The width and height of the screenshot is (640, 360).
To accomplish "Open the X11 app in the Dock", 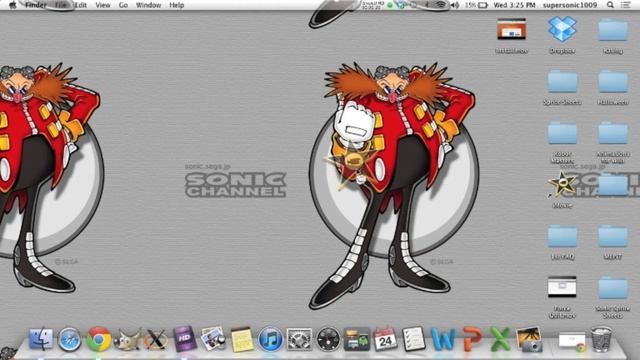I will [x=156, y=340].
